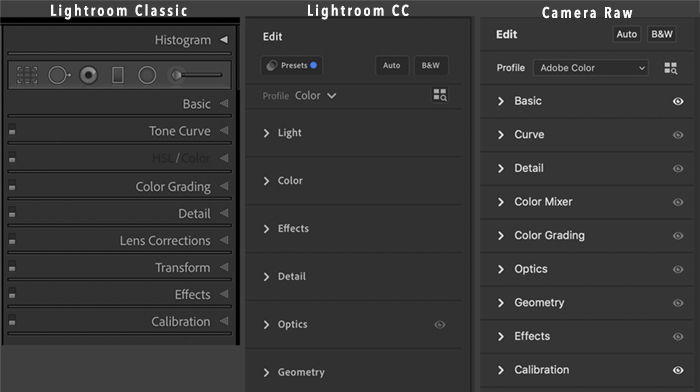The image size is (700, 392).
Task: Click B&W button in Lightroom CC
Action: pyautogui.click(x=430, y=65)
